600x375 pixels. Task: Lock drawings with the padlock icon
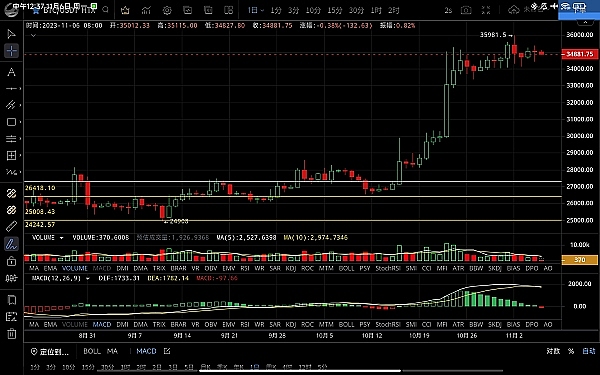tap(11, 261)
